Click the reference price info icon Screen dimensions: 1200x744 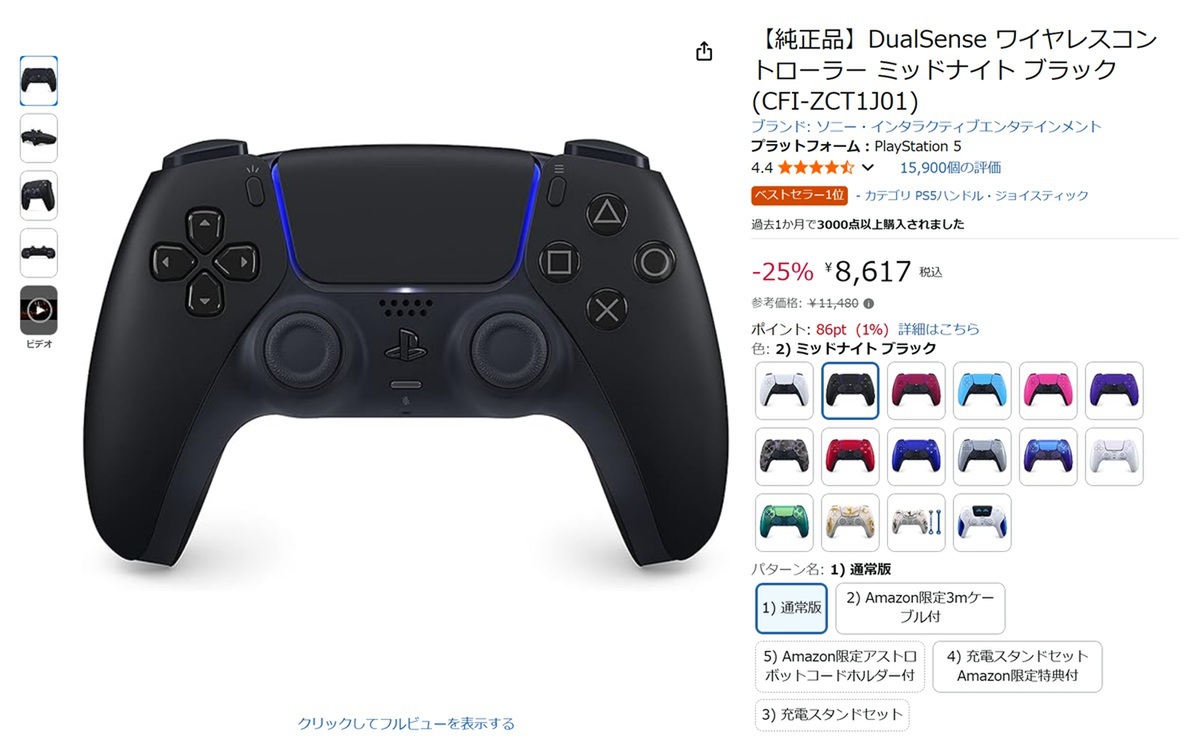(868, 303)
